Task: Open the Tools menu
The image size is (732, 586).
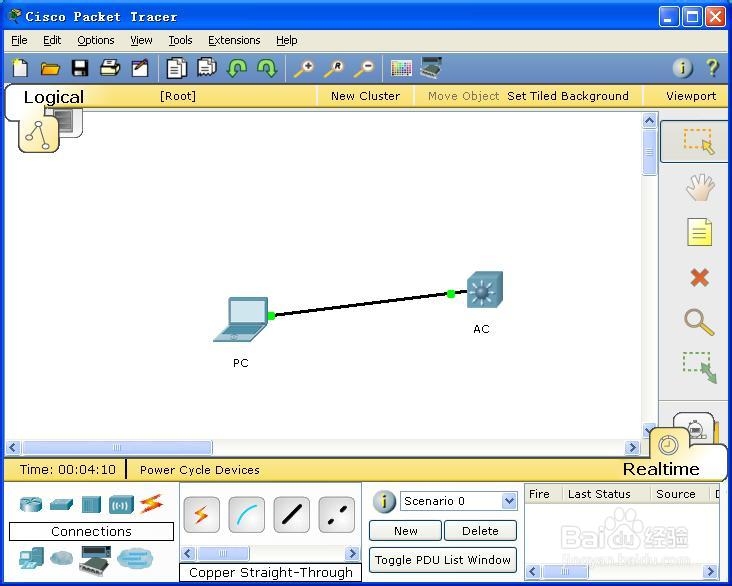Action: pos(180,40)
